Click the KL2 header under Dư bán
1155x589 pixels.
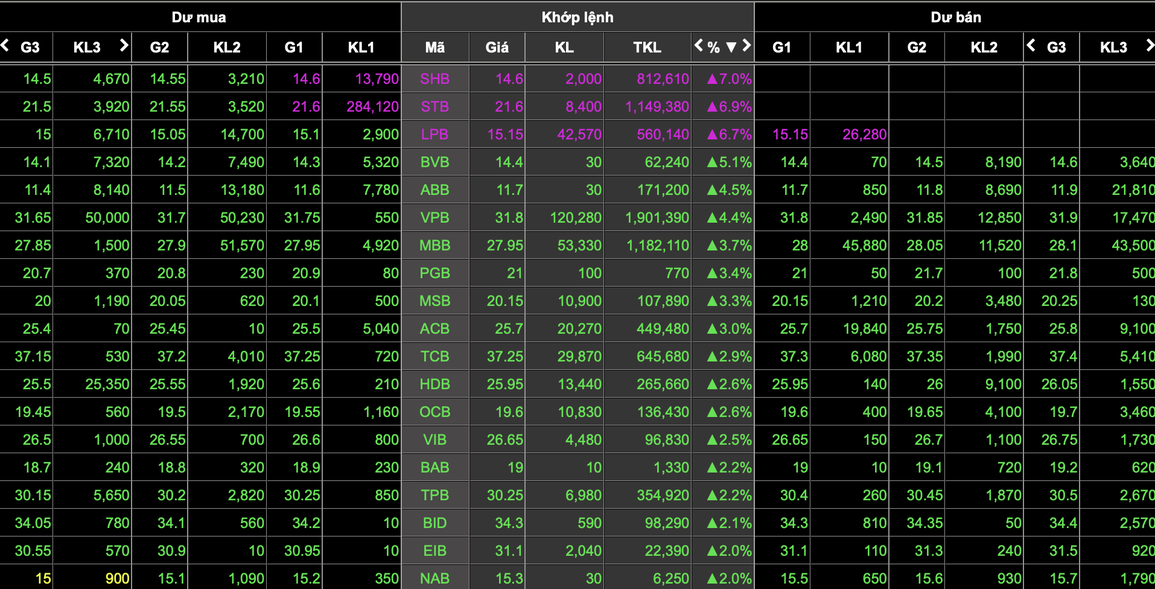[x=983, y=47]
